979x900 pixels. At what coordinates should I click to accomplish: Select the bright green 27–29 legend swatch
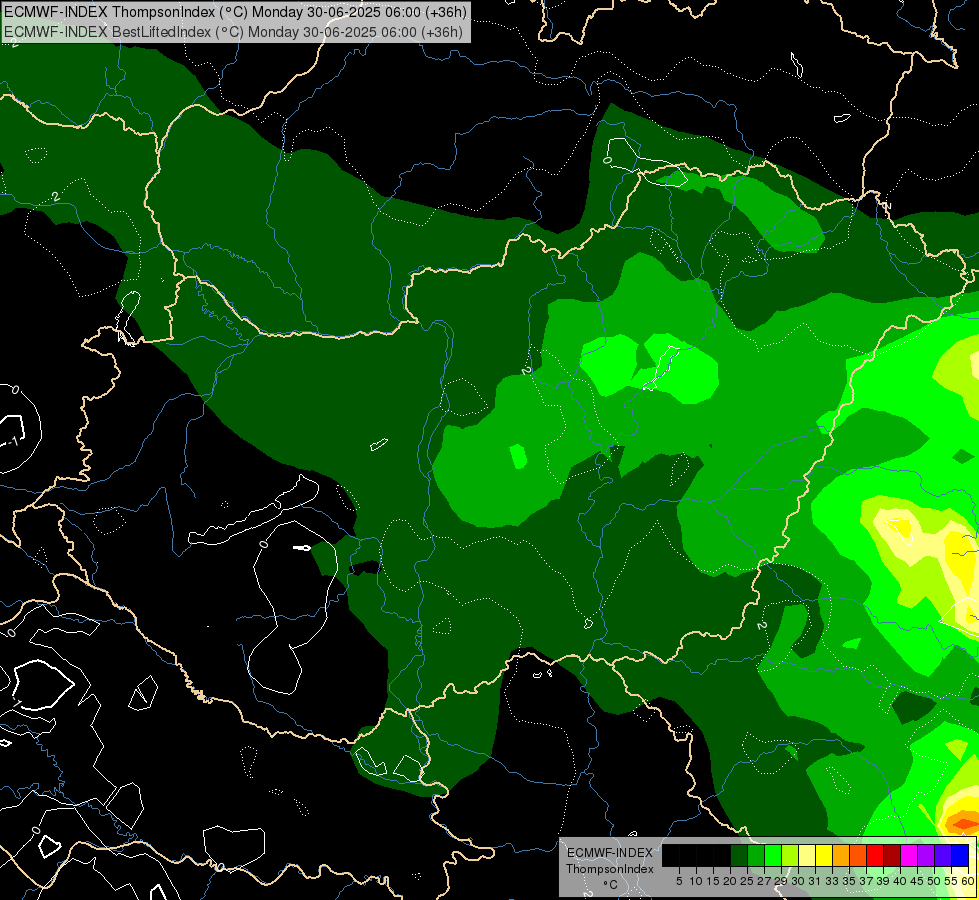(773, 856)
